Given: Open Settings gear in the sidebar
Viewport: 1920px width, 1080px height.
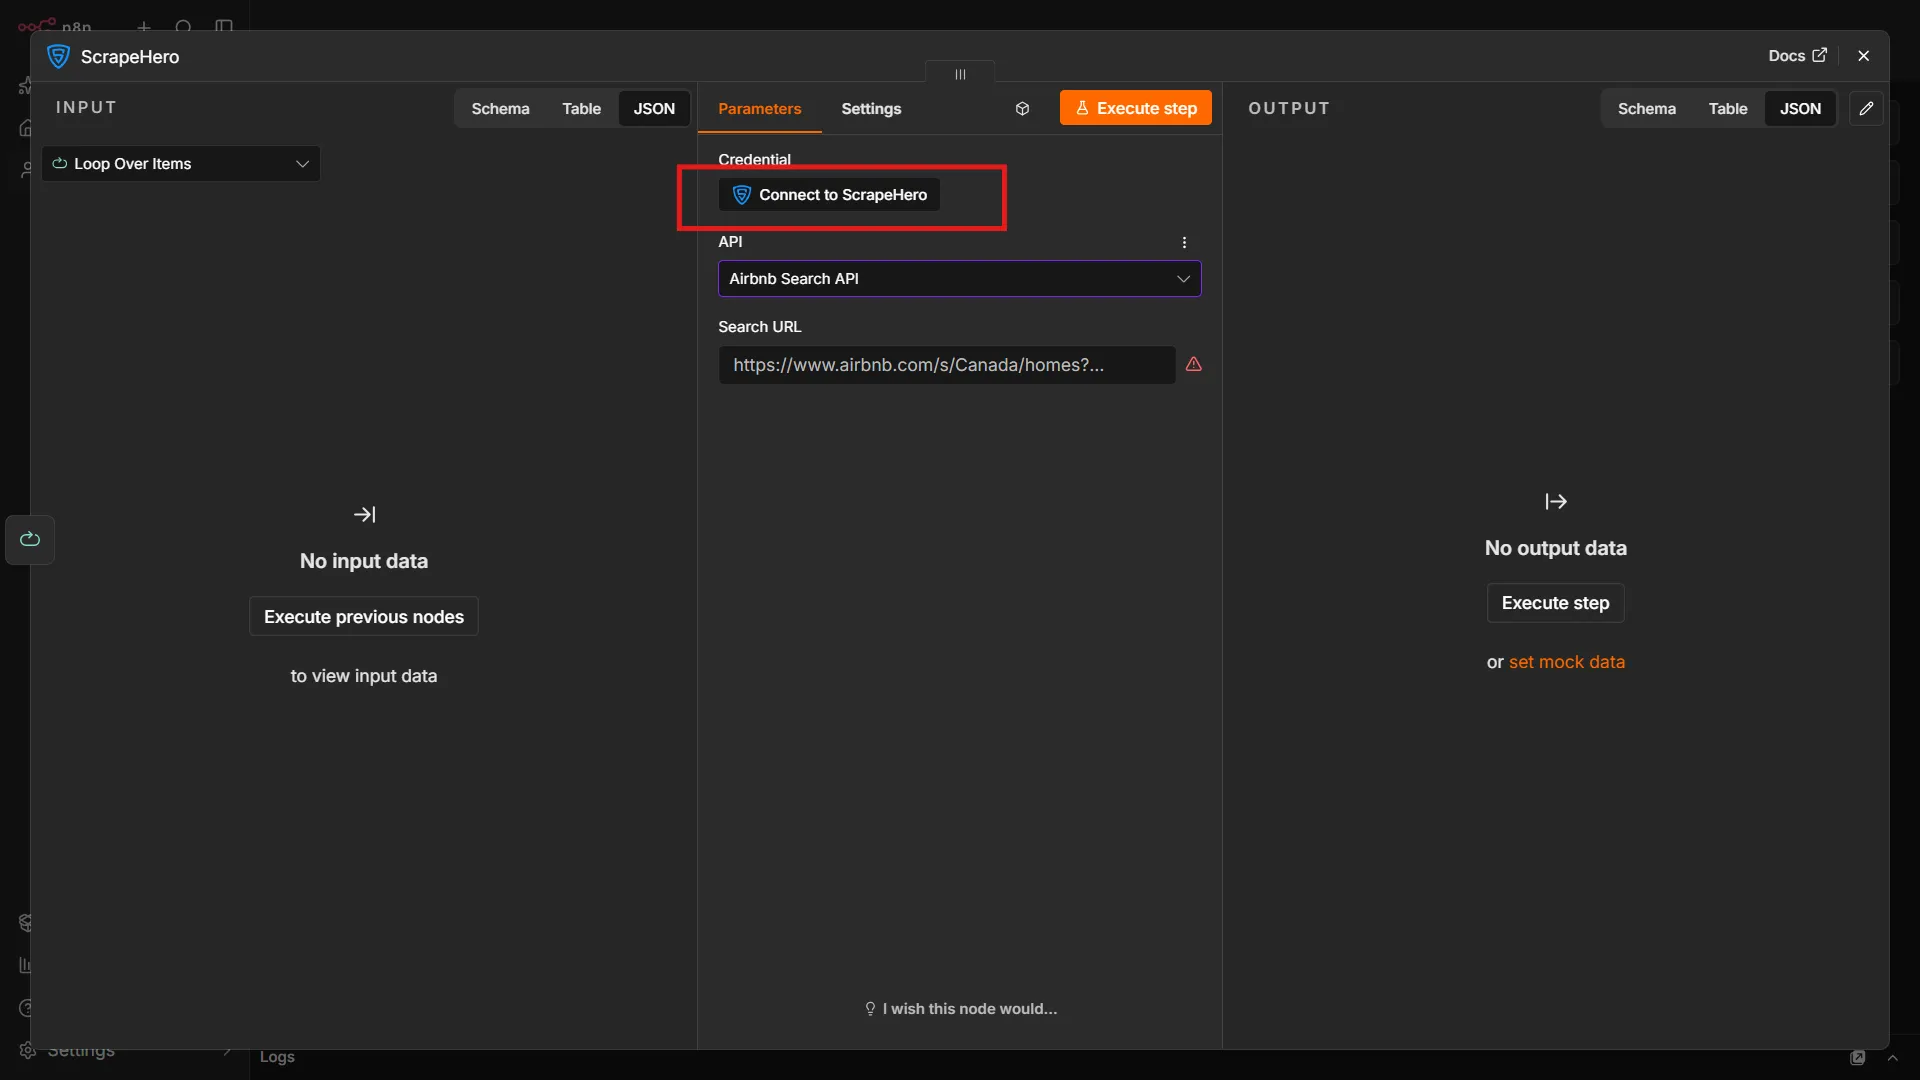Looking at the screenshot, I should point(27,1050).
